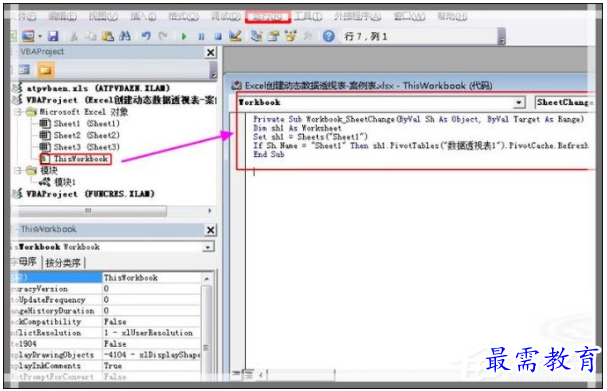Screen dimensions: 607x391
Task: Open the Properties Window toolbar icon
Action: pos(273,36)
